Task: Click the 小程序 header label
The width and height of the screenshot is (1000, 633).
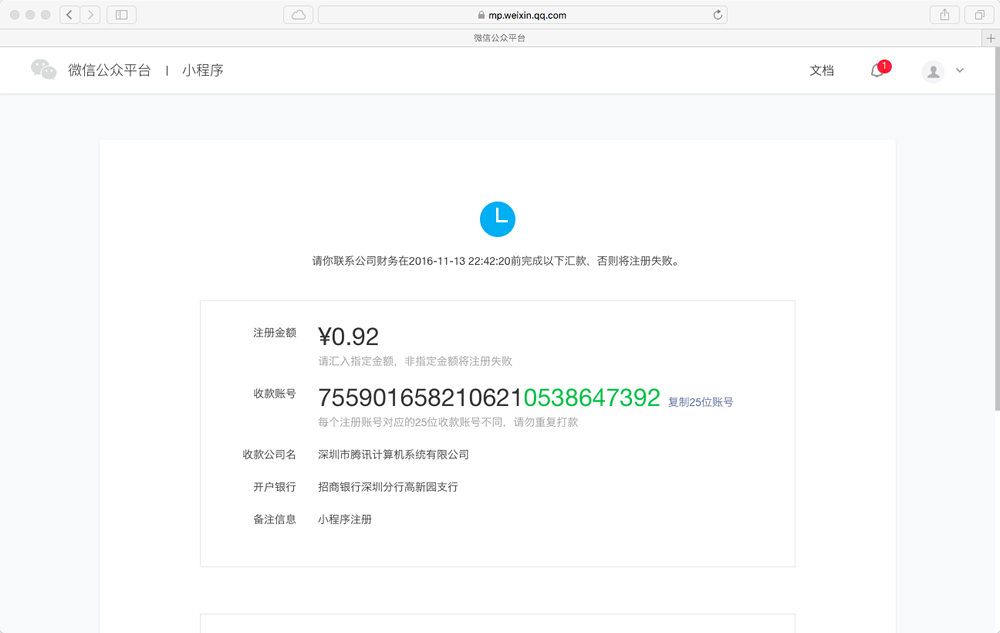Action: (x=202, y=71)
